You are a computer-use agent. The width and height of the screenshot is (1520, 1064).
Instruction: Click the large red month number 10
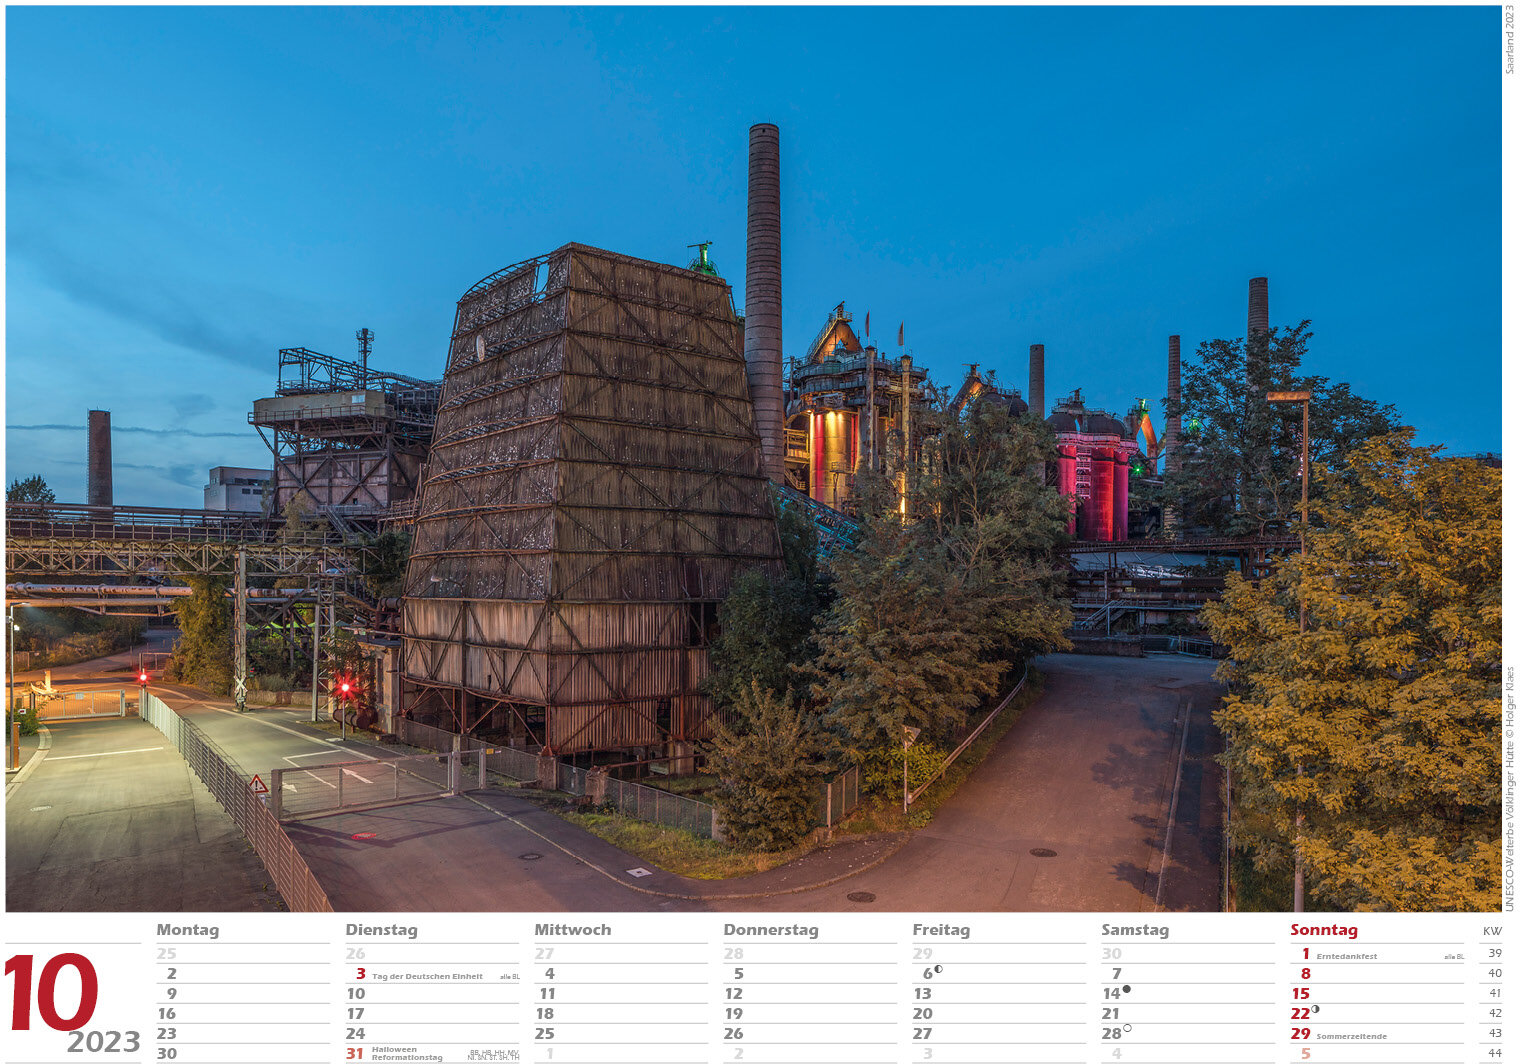click(x=51, y=993)
